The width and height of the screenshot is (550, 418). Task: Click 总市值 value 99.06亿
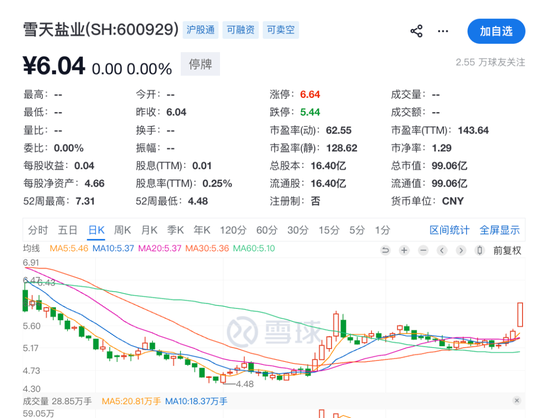pos(449,166)
